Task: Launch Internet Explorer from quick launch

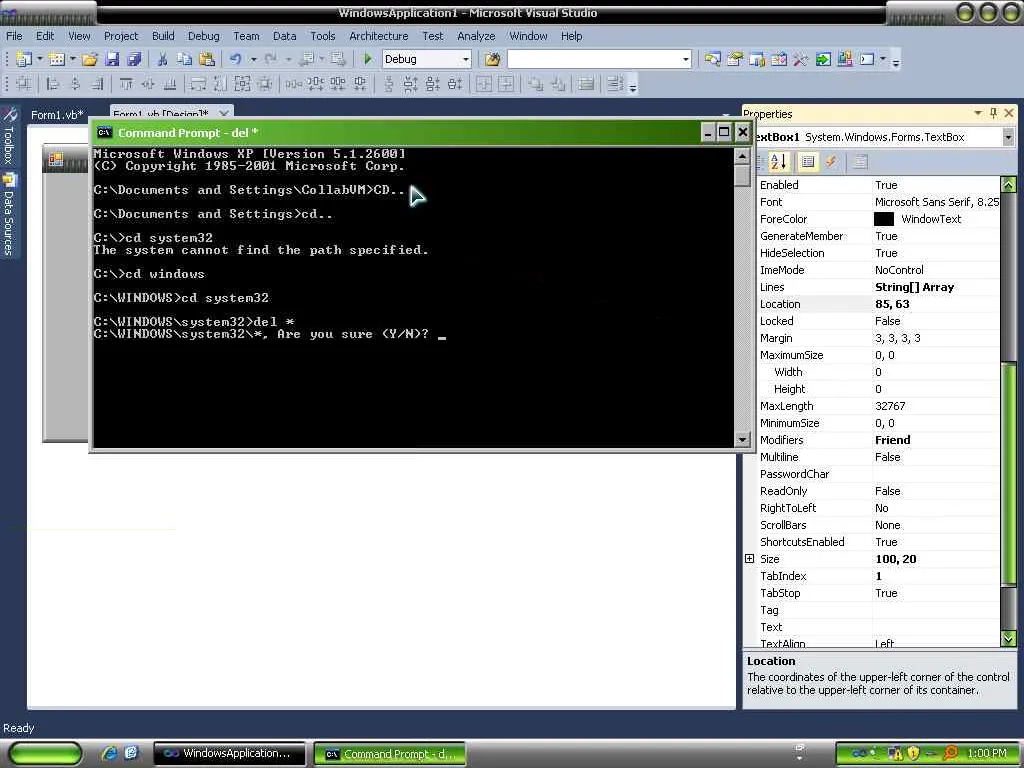Action: point(109,753)
